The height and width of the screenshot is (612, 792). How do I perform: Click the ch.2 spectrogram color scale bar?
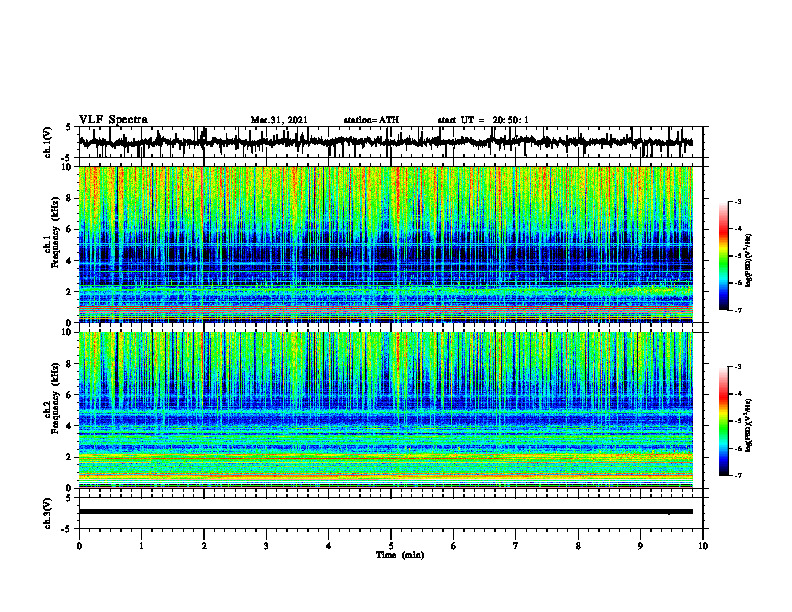coord(724,421)
